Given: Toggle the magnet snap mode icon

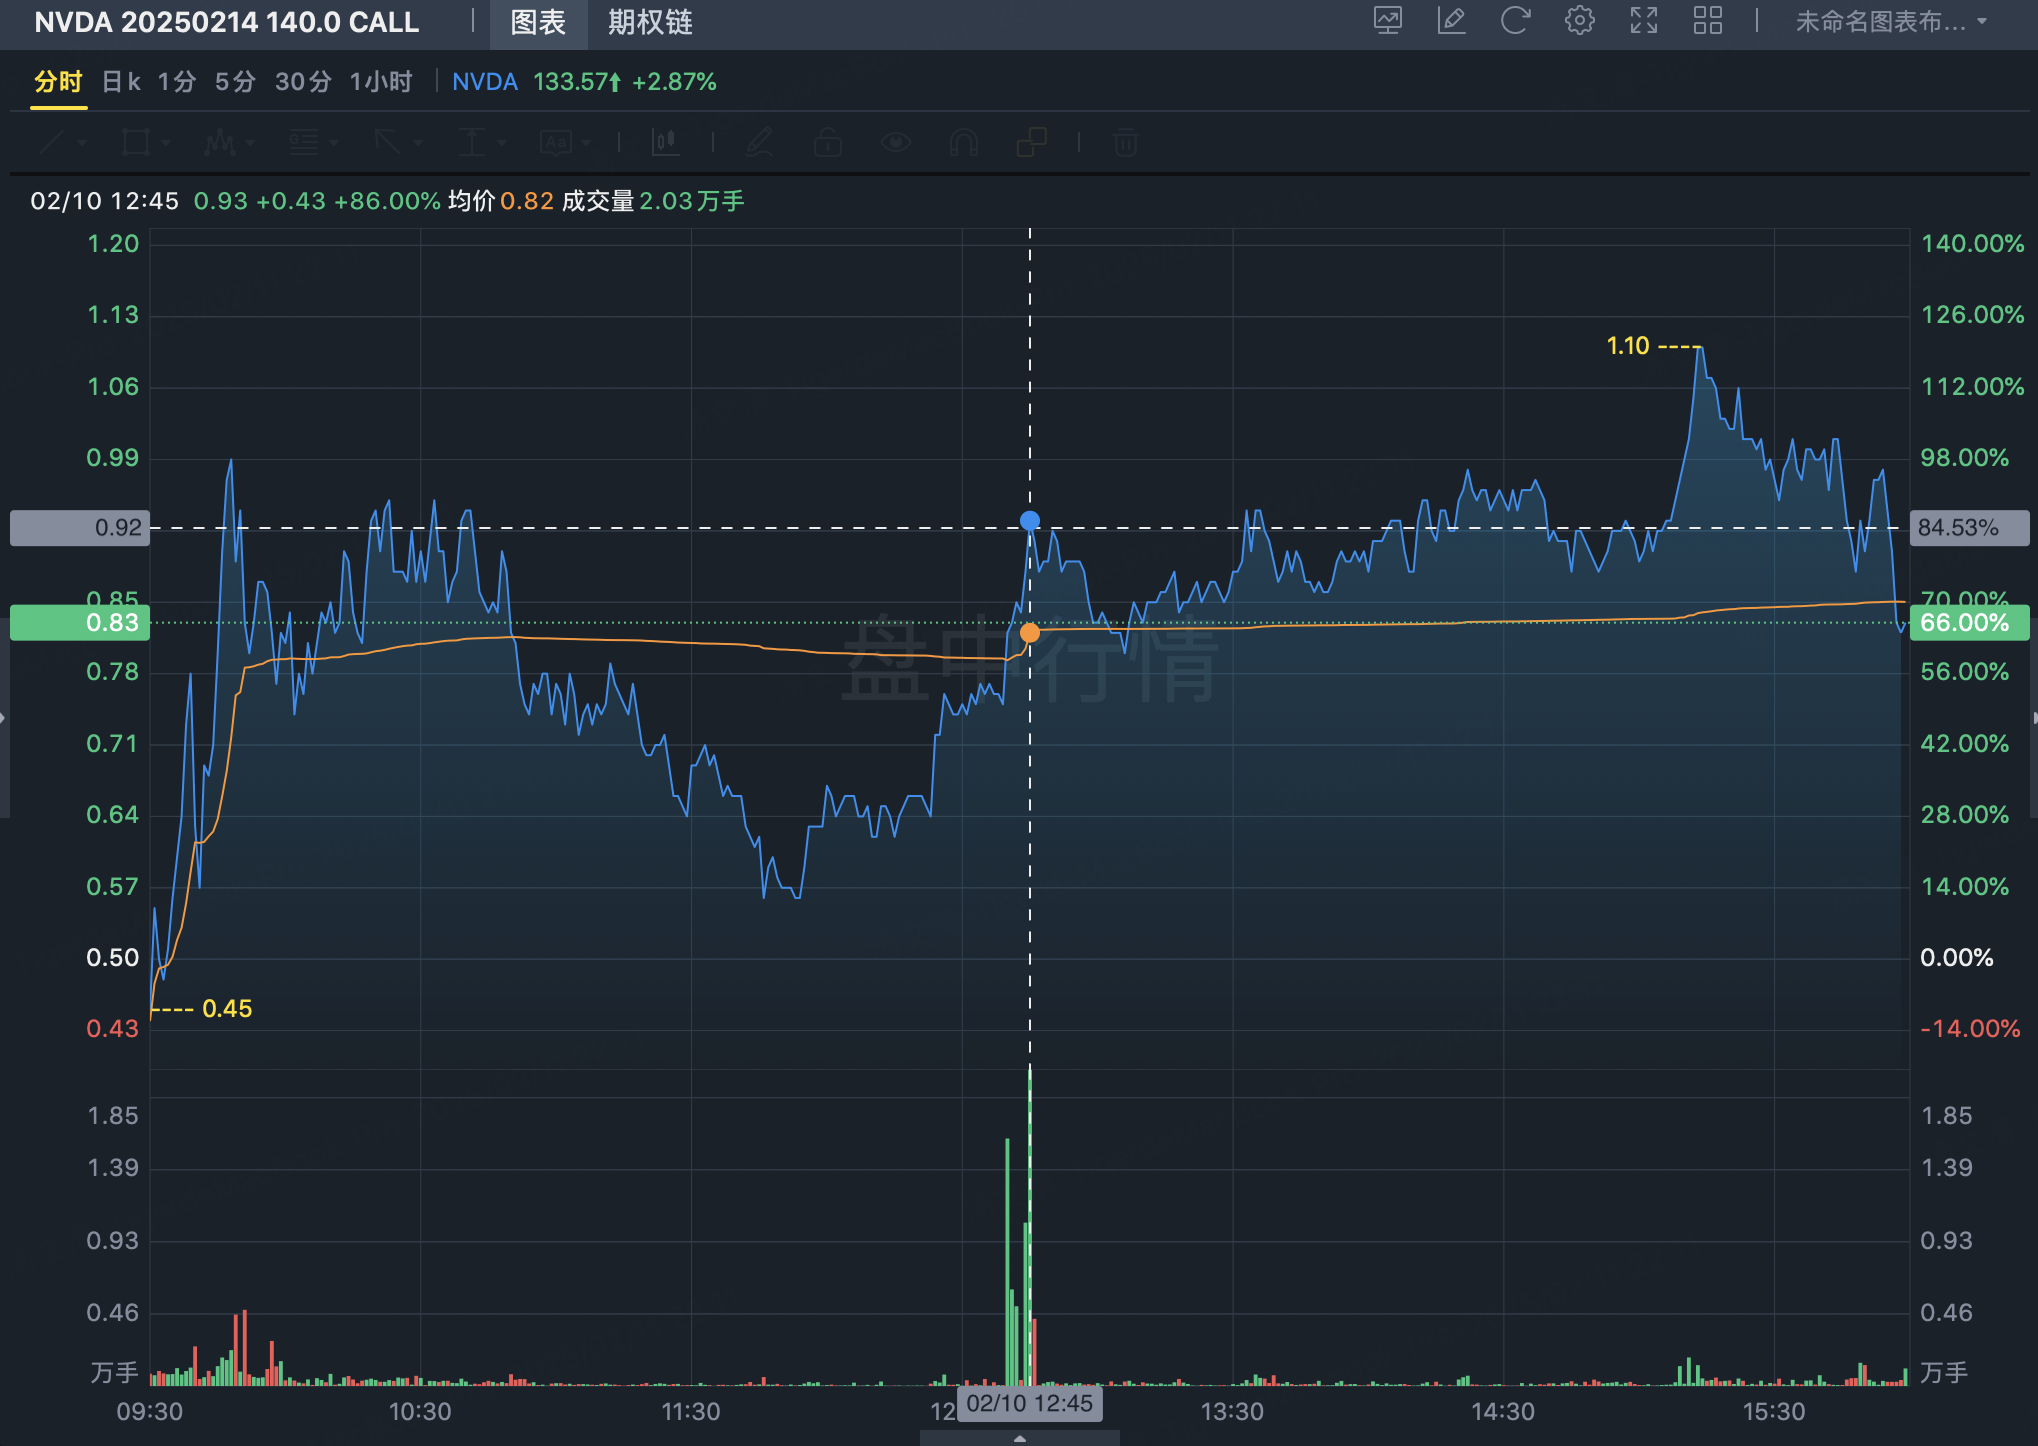Looking at the screenshot, I should click(x=963, y=143).
